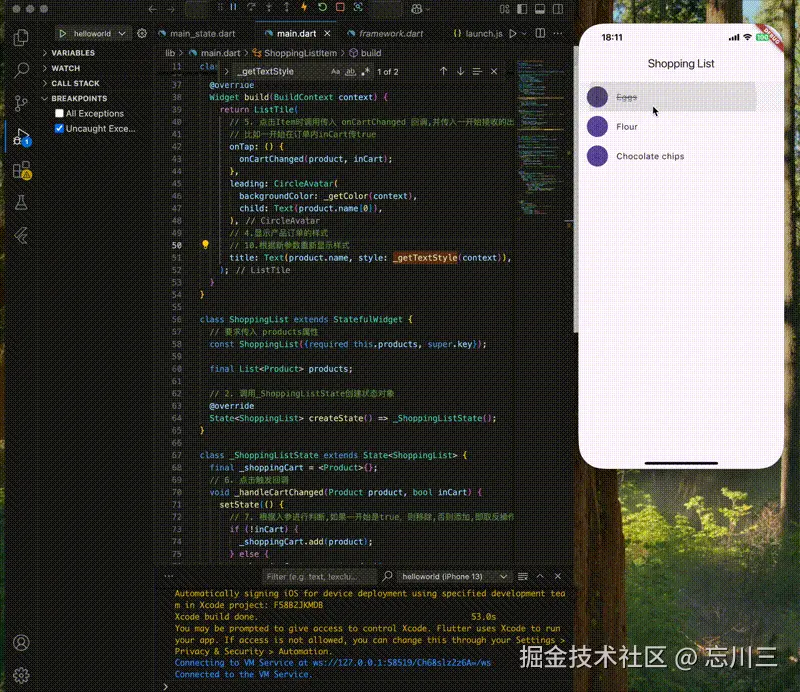The height and width of the screenshot is (692, 800).
Task: Customize layout icon in title bar
Action: pos(505,9)
